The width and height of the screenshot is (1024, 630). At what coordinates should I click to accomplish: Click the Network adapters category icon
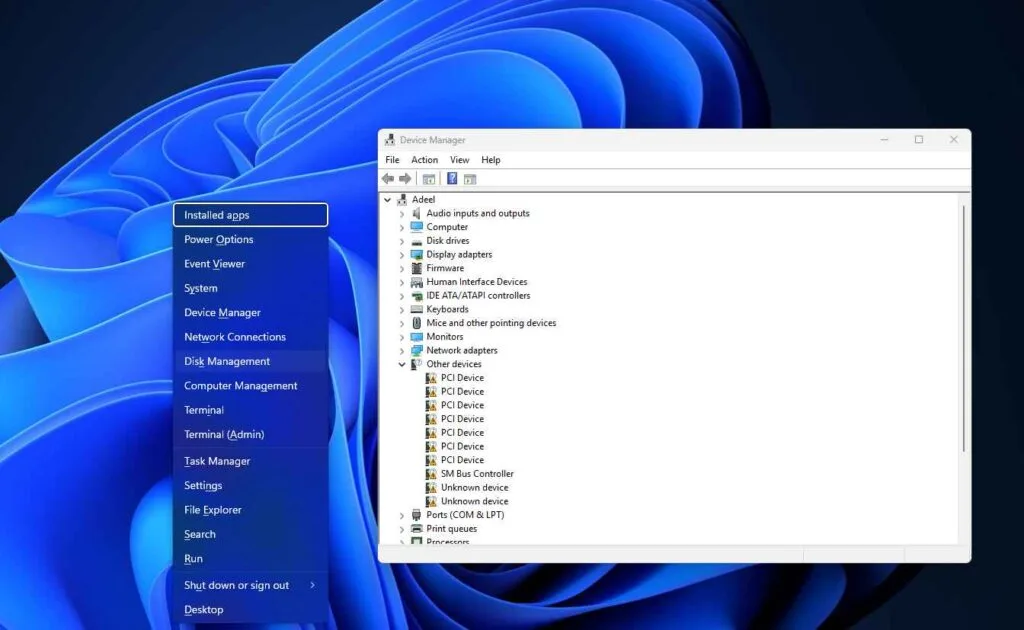417,351
